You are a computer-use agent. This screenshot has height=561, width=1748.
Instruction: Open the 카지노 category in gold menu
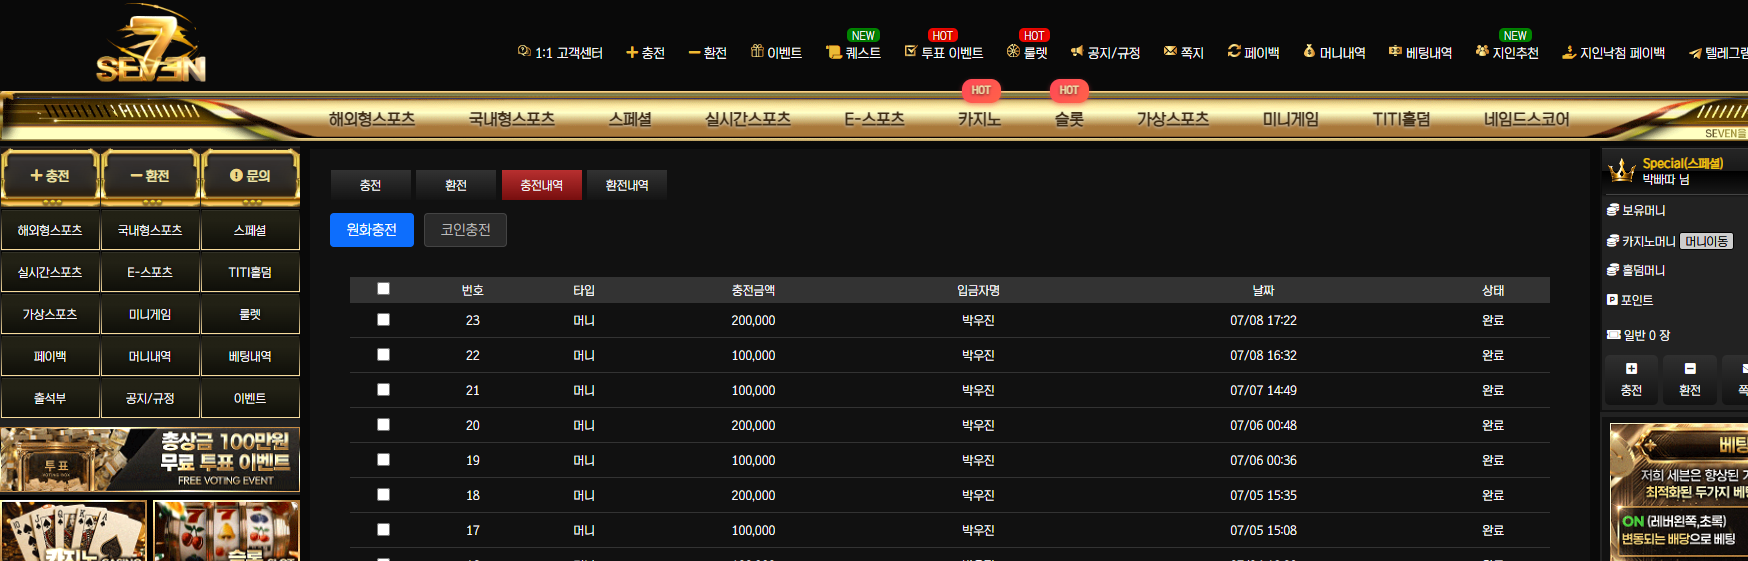click(x=979, y=119)
